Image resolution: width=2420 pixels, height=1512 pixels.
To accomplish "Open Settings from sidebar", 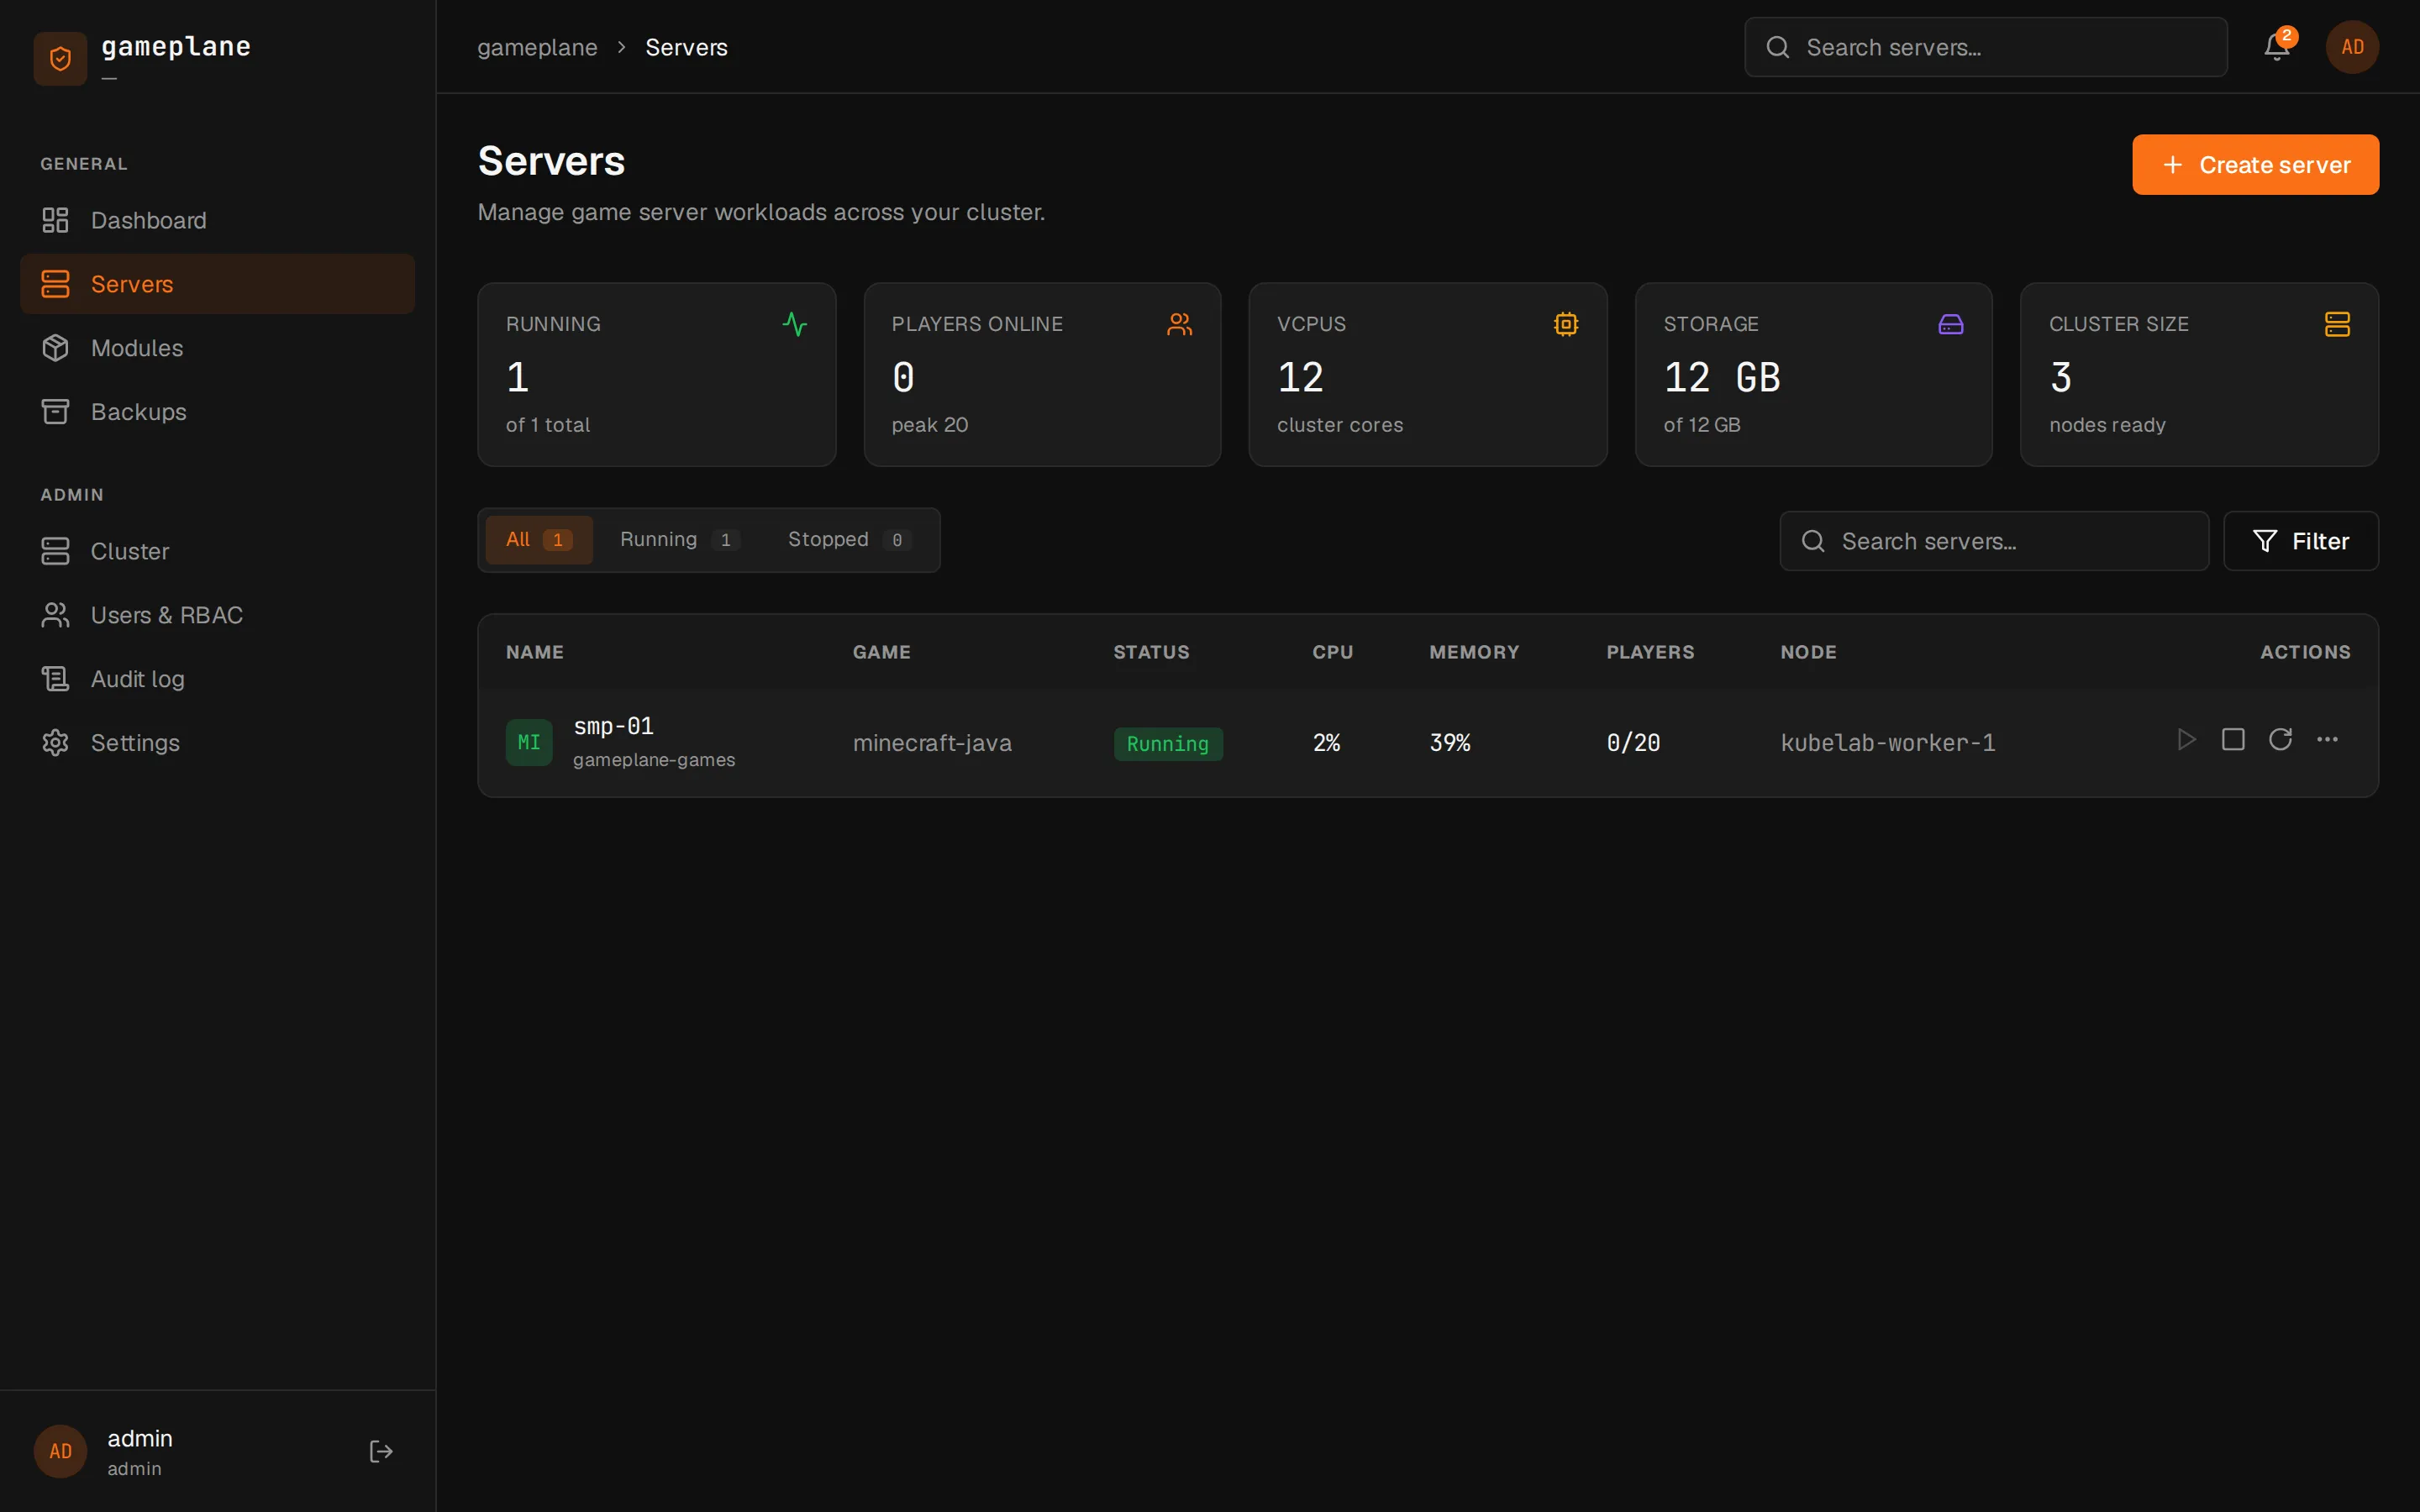I will coord(217,743).
